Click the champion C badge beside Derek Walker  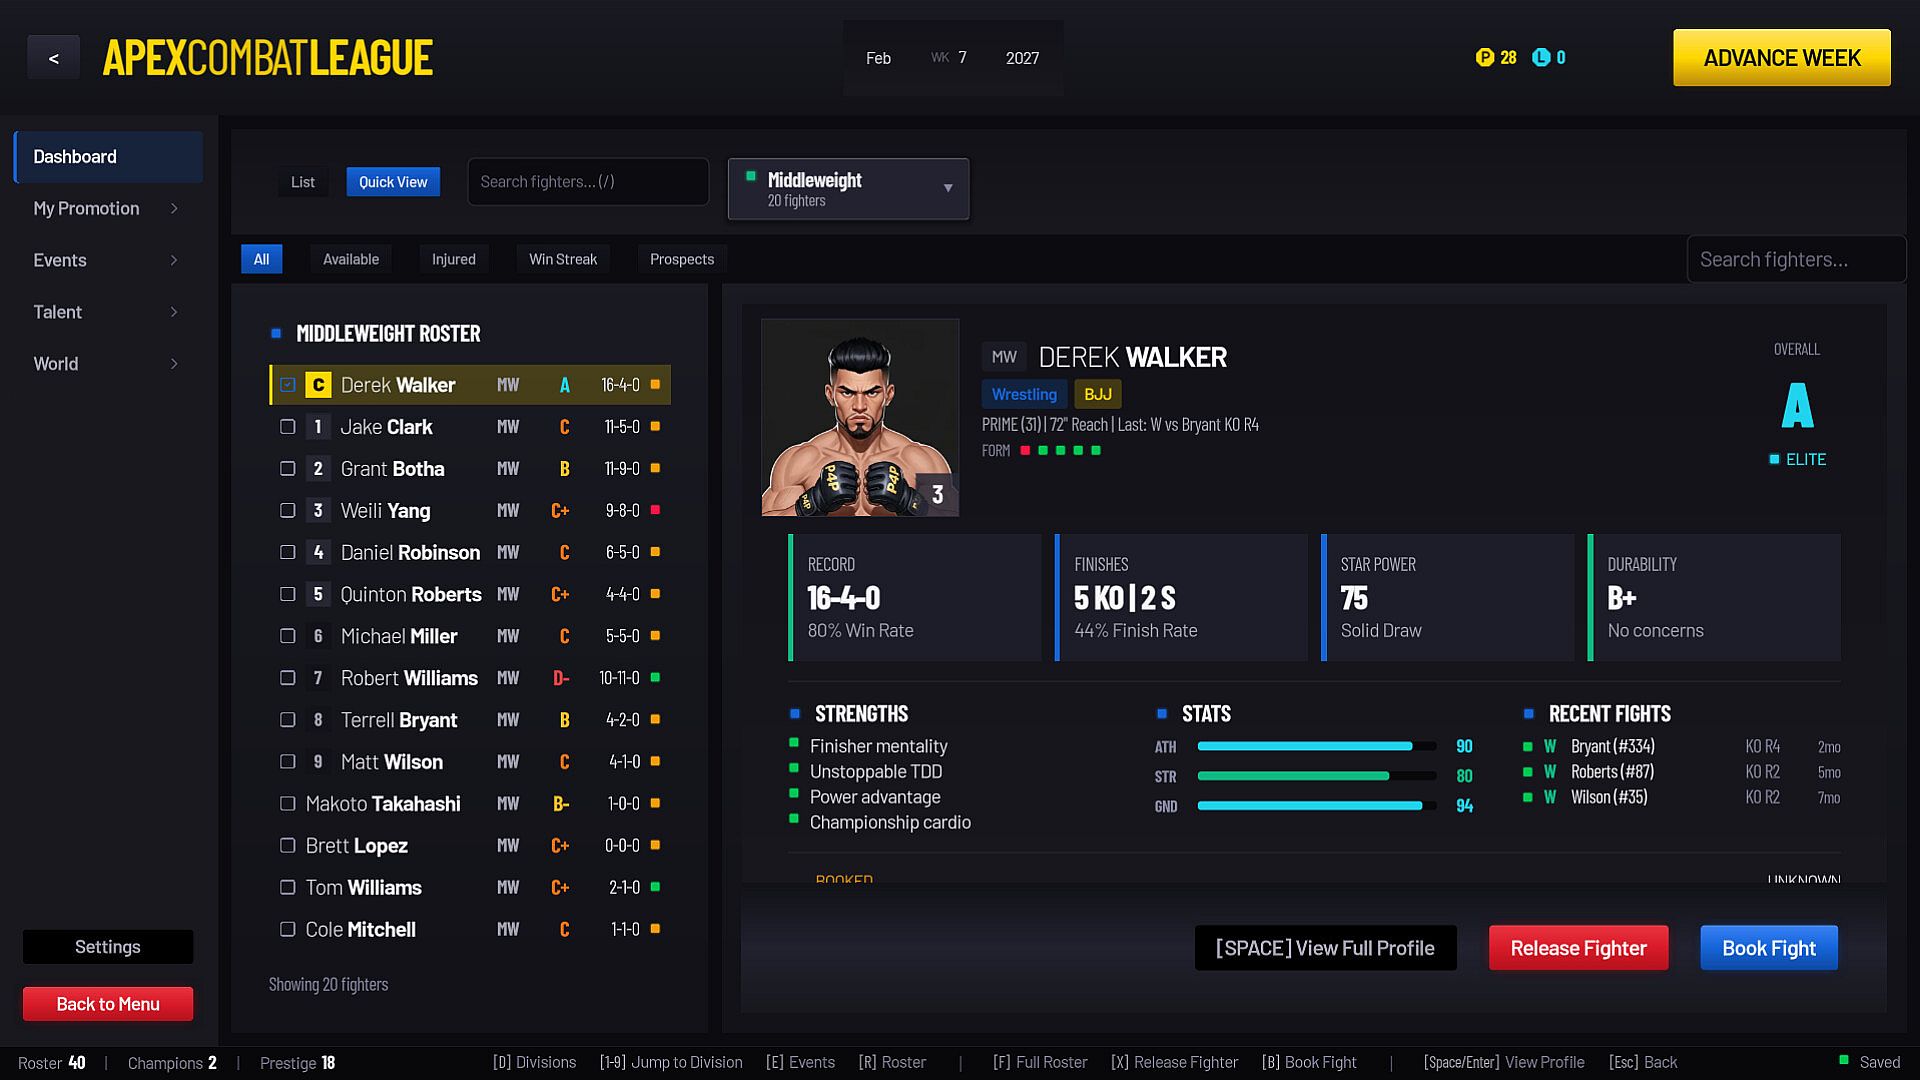coord(318,385)
